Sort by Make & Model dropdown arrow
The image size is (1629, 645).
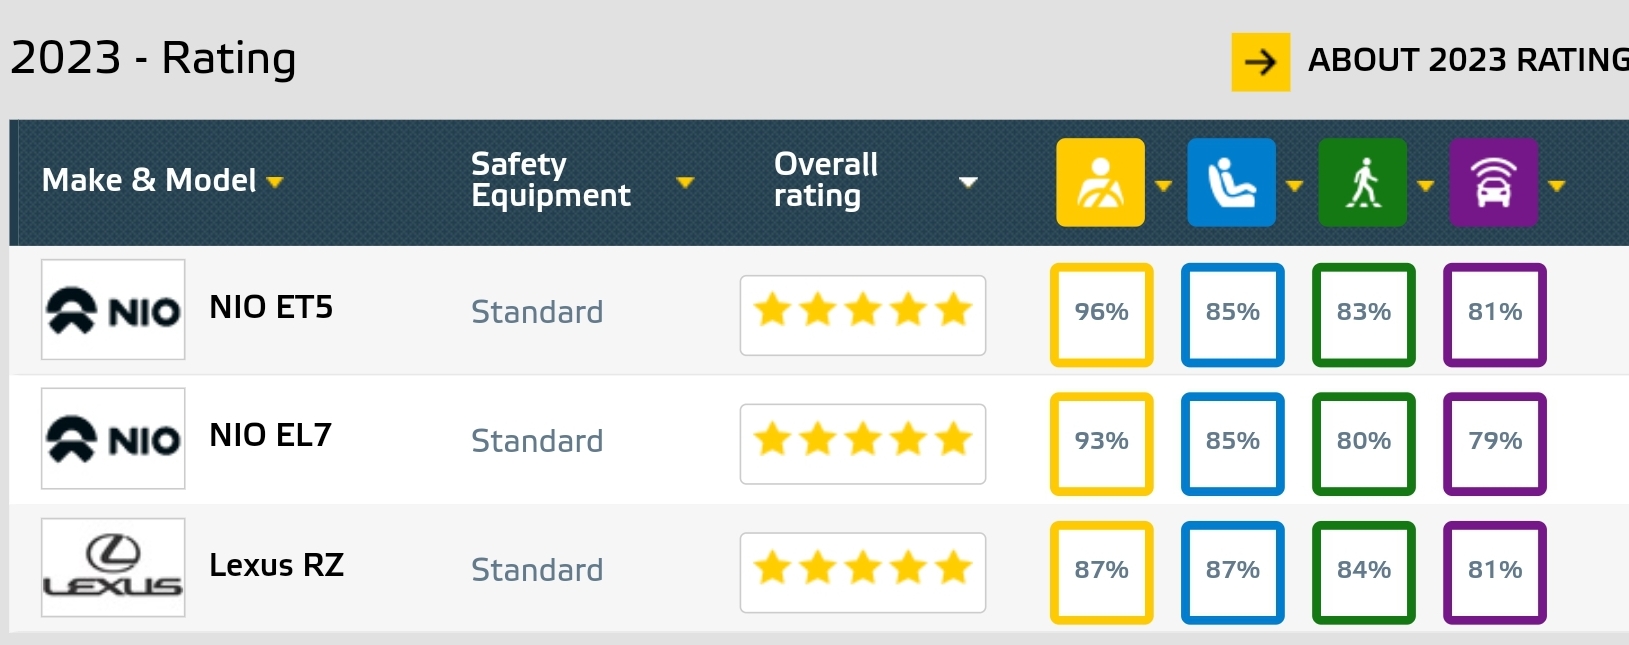point(275,182)
